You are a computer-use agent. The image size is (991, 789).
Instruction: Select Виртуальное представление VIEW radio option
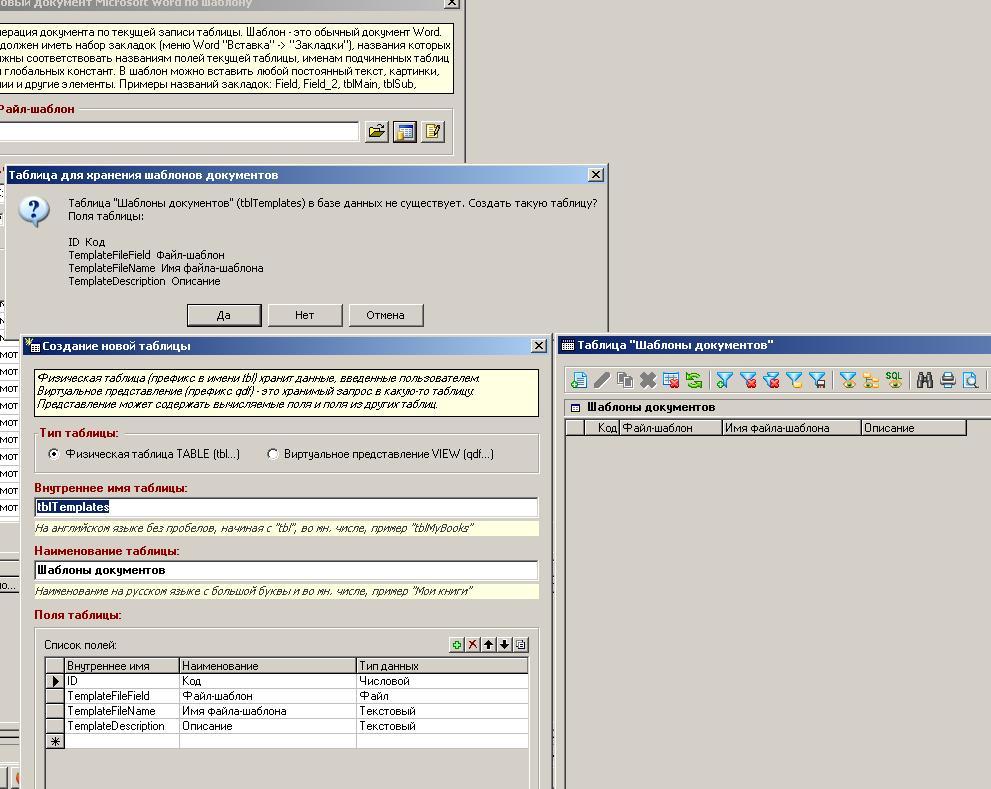[x=273, y=454]
